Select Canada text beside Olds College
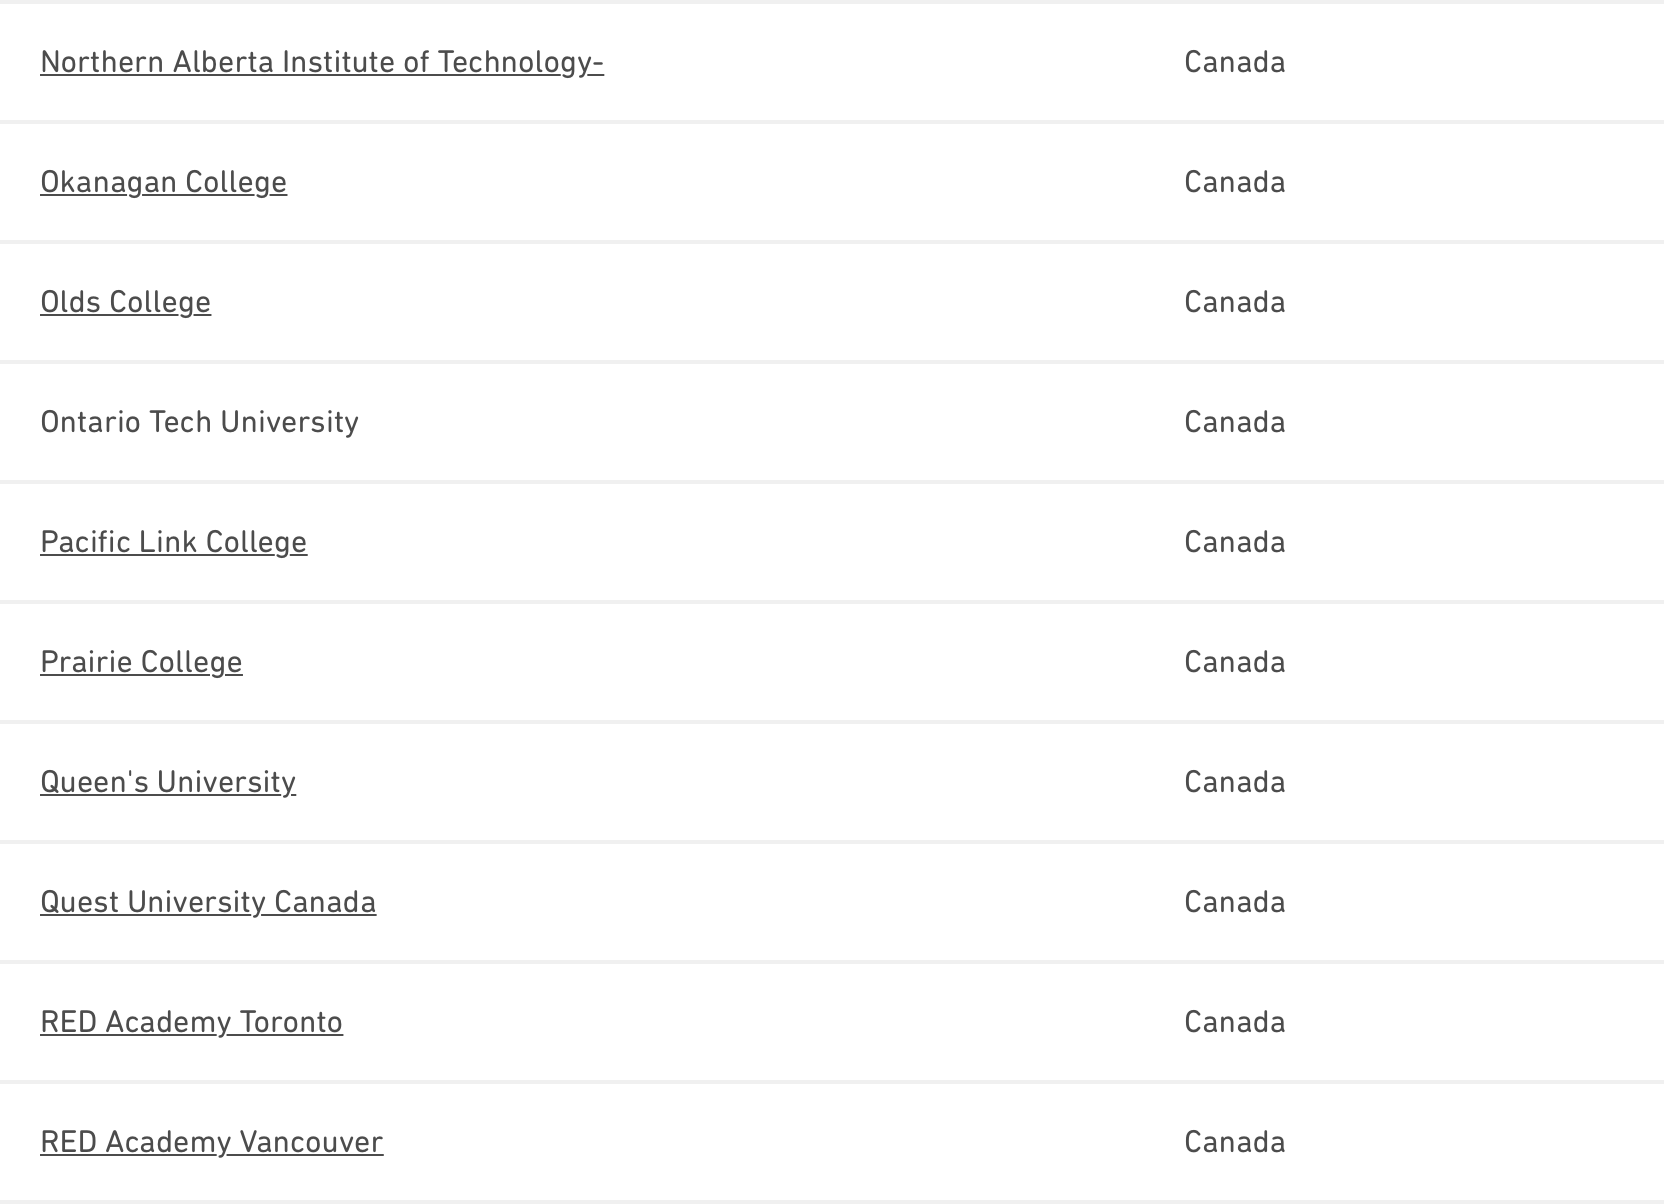 coord(1234,302)
